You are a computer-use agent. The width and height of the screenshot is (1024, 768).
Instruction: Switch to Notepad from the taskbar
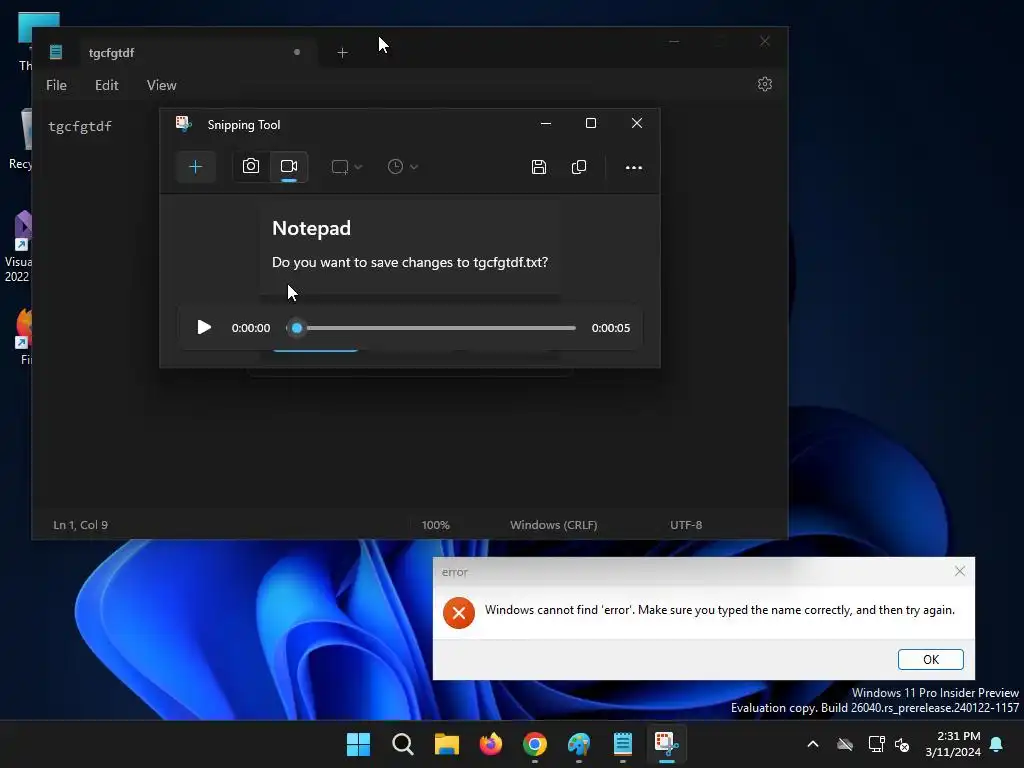pos(623,744)
